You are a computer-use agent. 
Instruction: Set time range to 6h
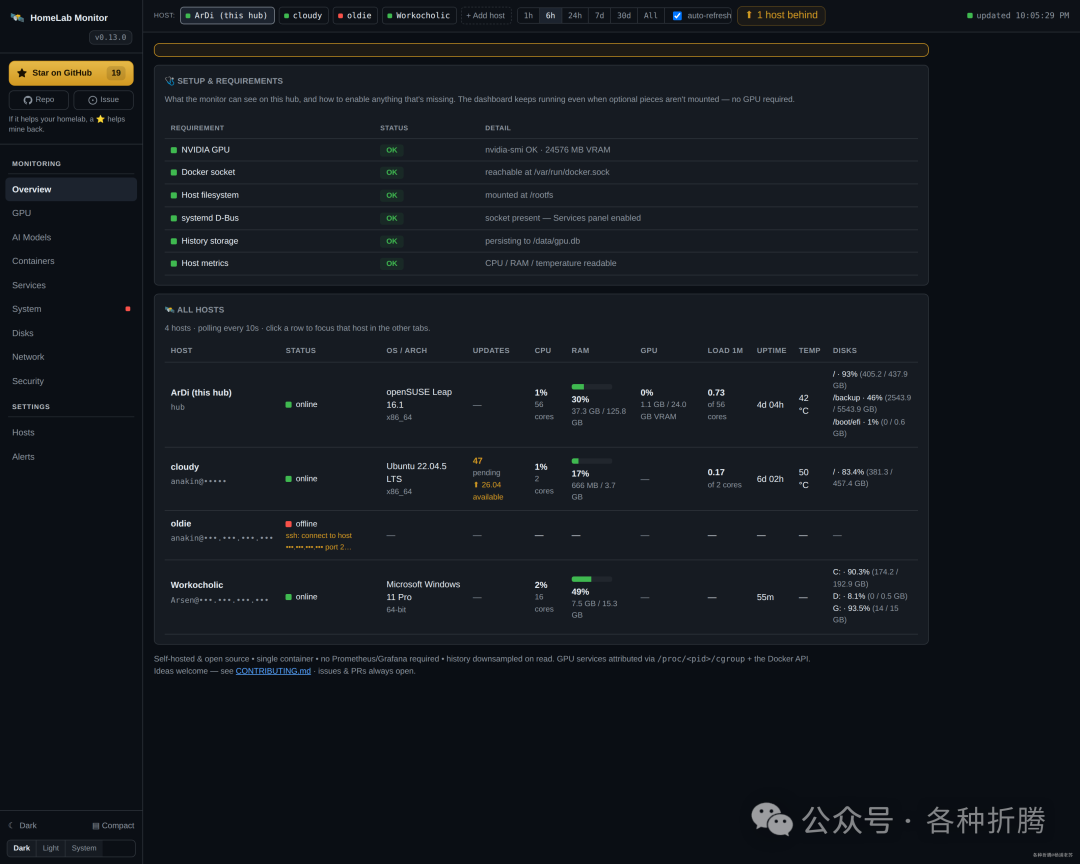550,15
